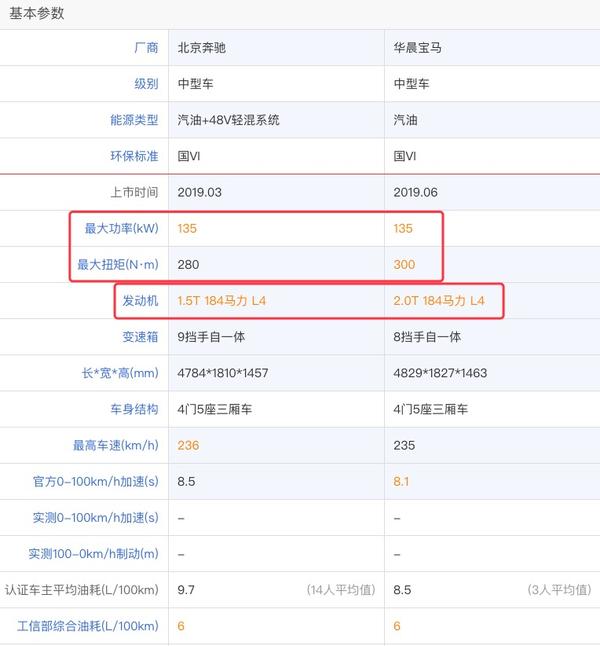Click the 最大扭矩(N·m) label
This screenshot has height=646, width=600.
coord(118,264)
